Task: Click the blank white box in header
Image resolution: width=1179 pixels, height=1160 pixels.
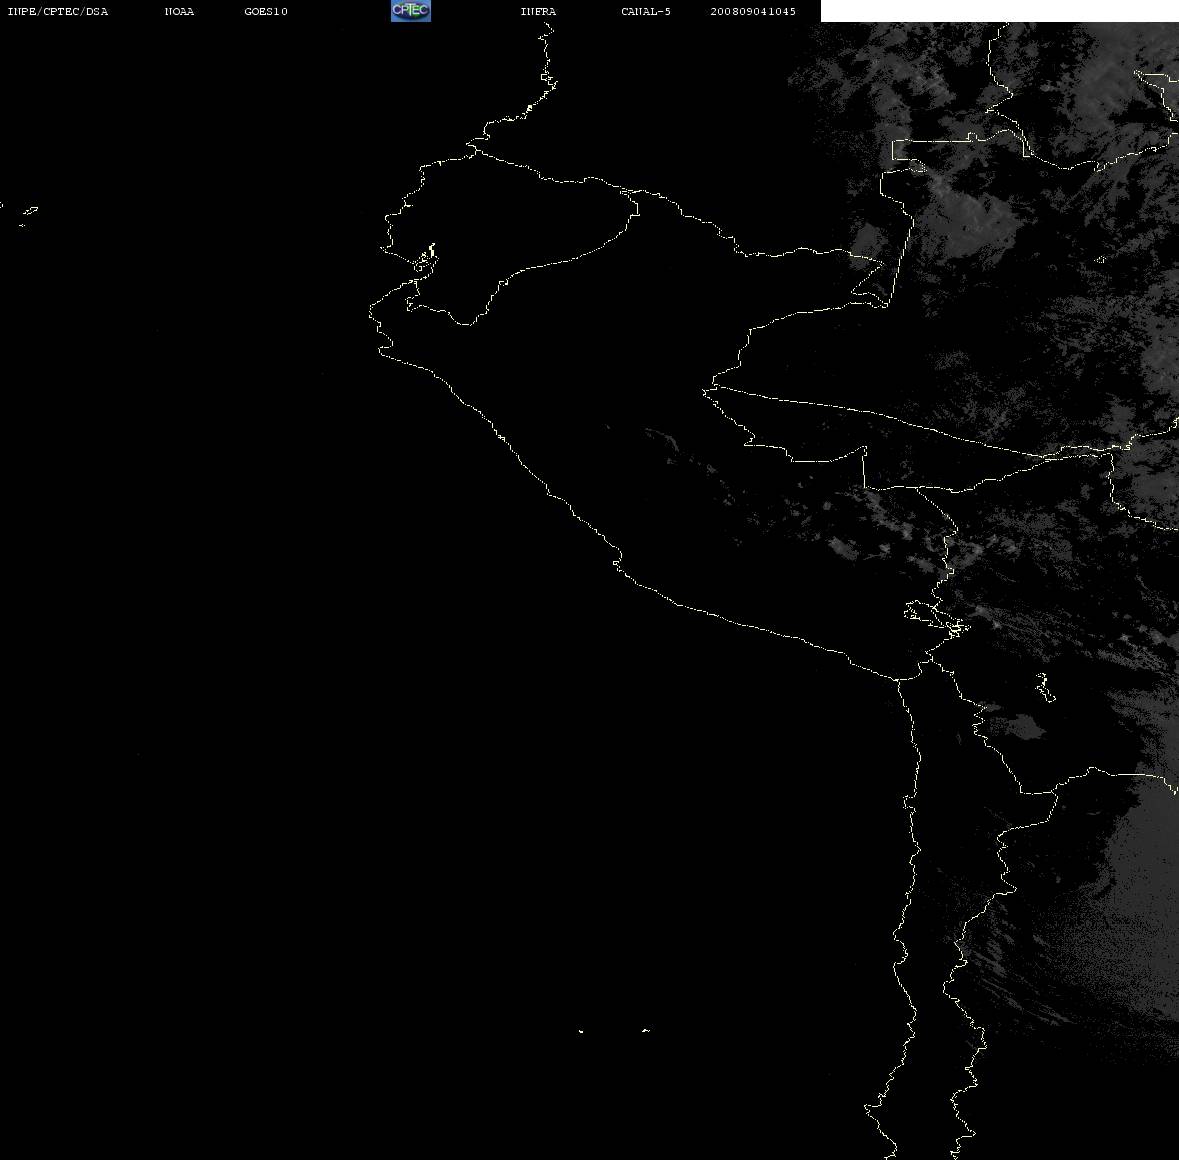Action: (x=999, y=11)
